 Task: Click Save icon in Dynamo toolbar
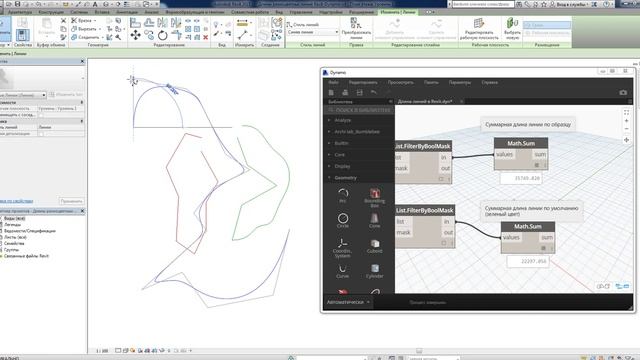(x=360, y=93)
